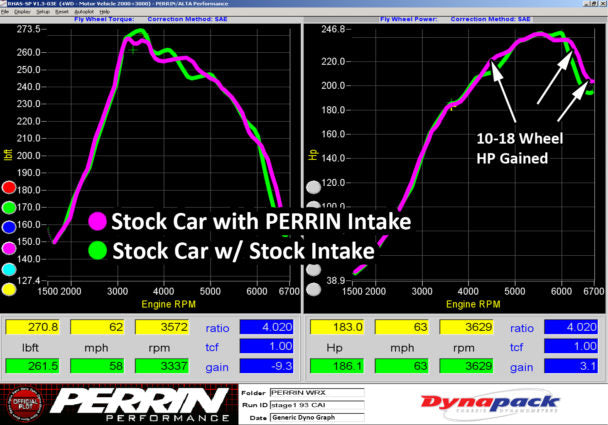Open the Display menu

(24, 11)
